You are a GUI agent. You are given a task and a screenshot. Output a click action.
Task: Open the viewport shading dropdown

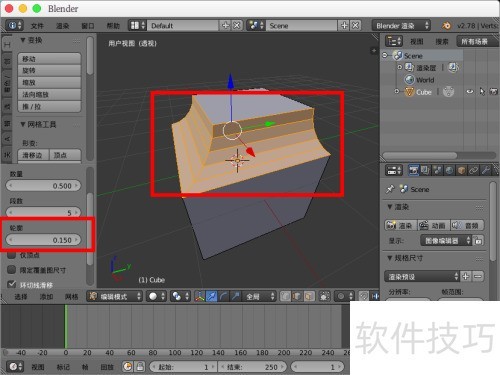pos(156,296)
